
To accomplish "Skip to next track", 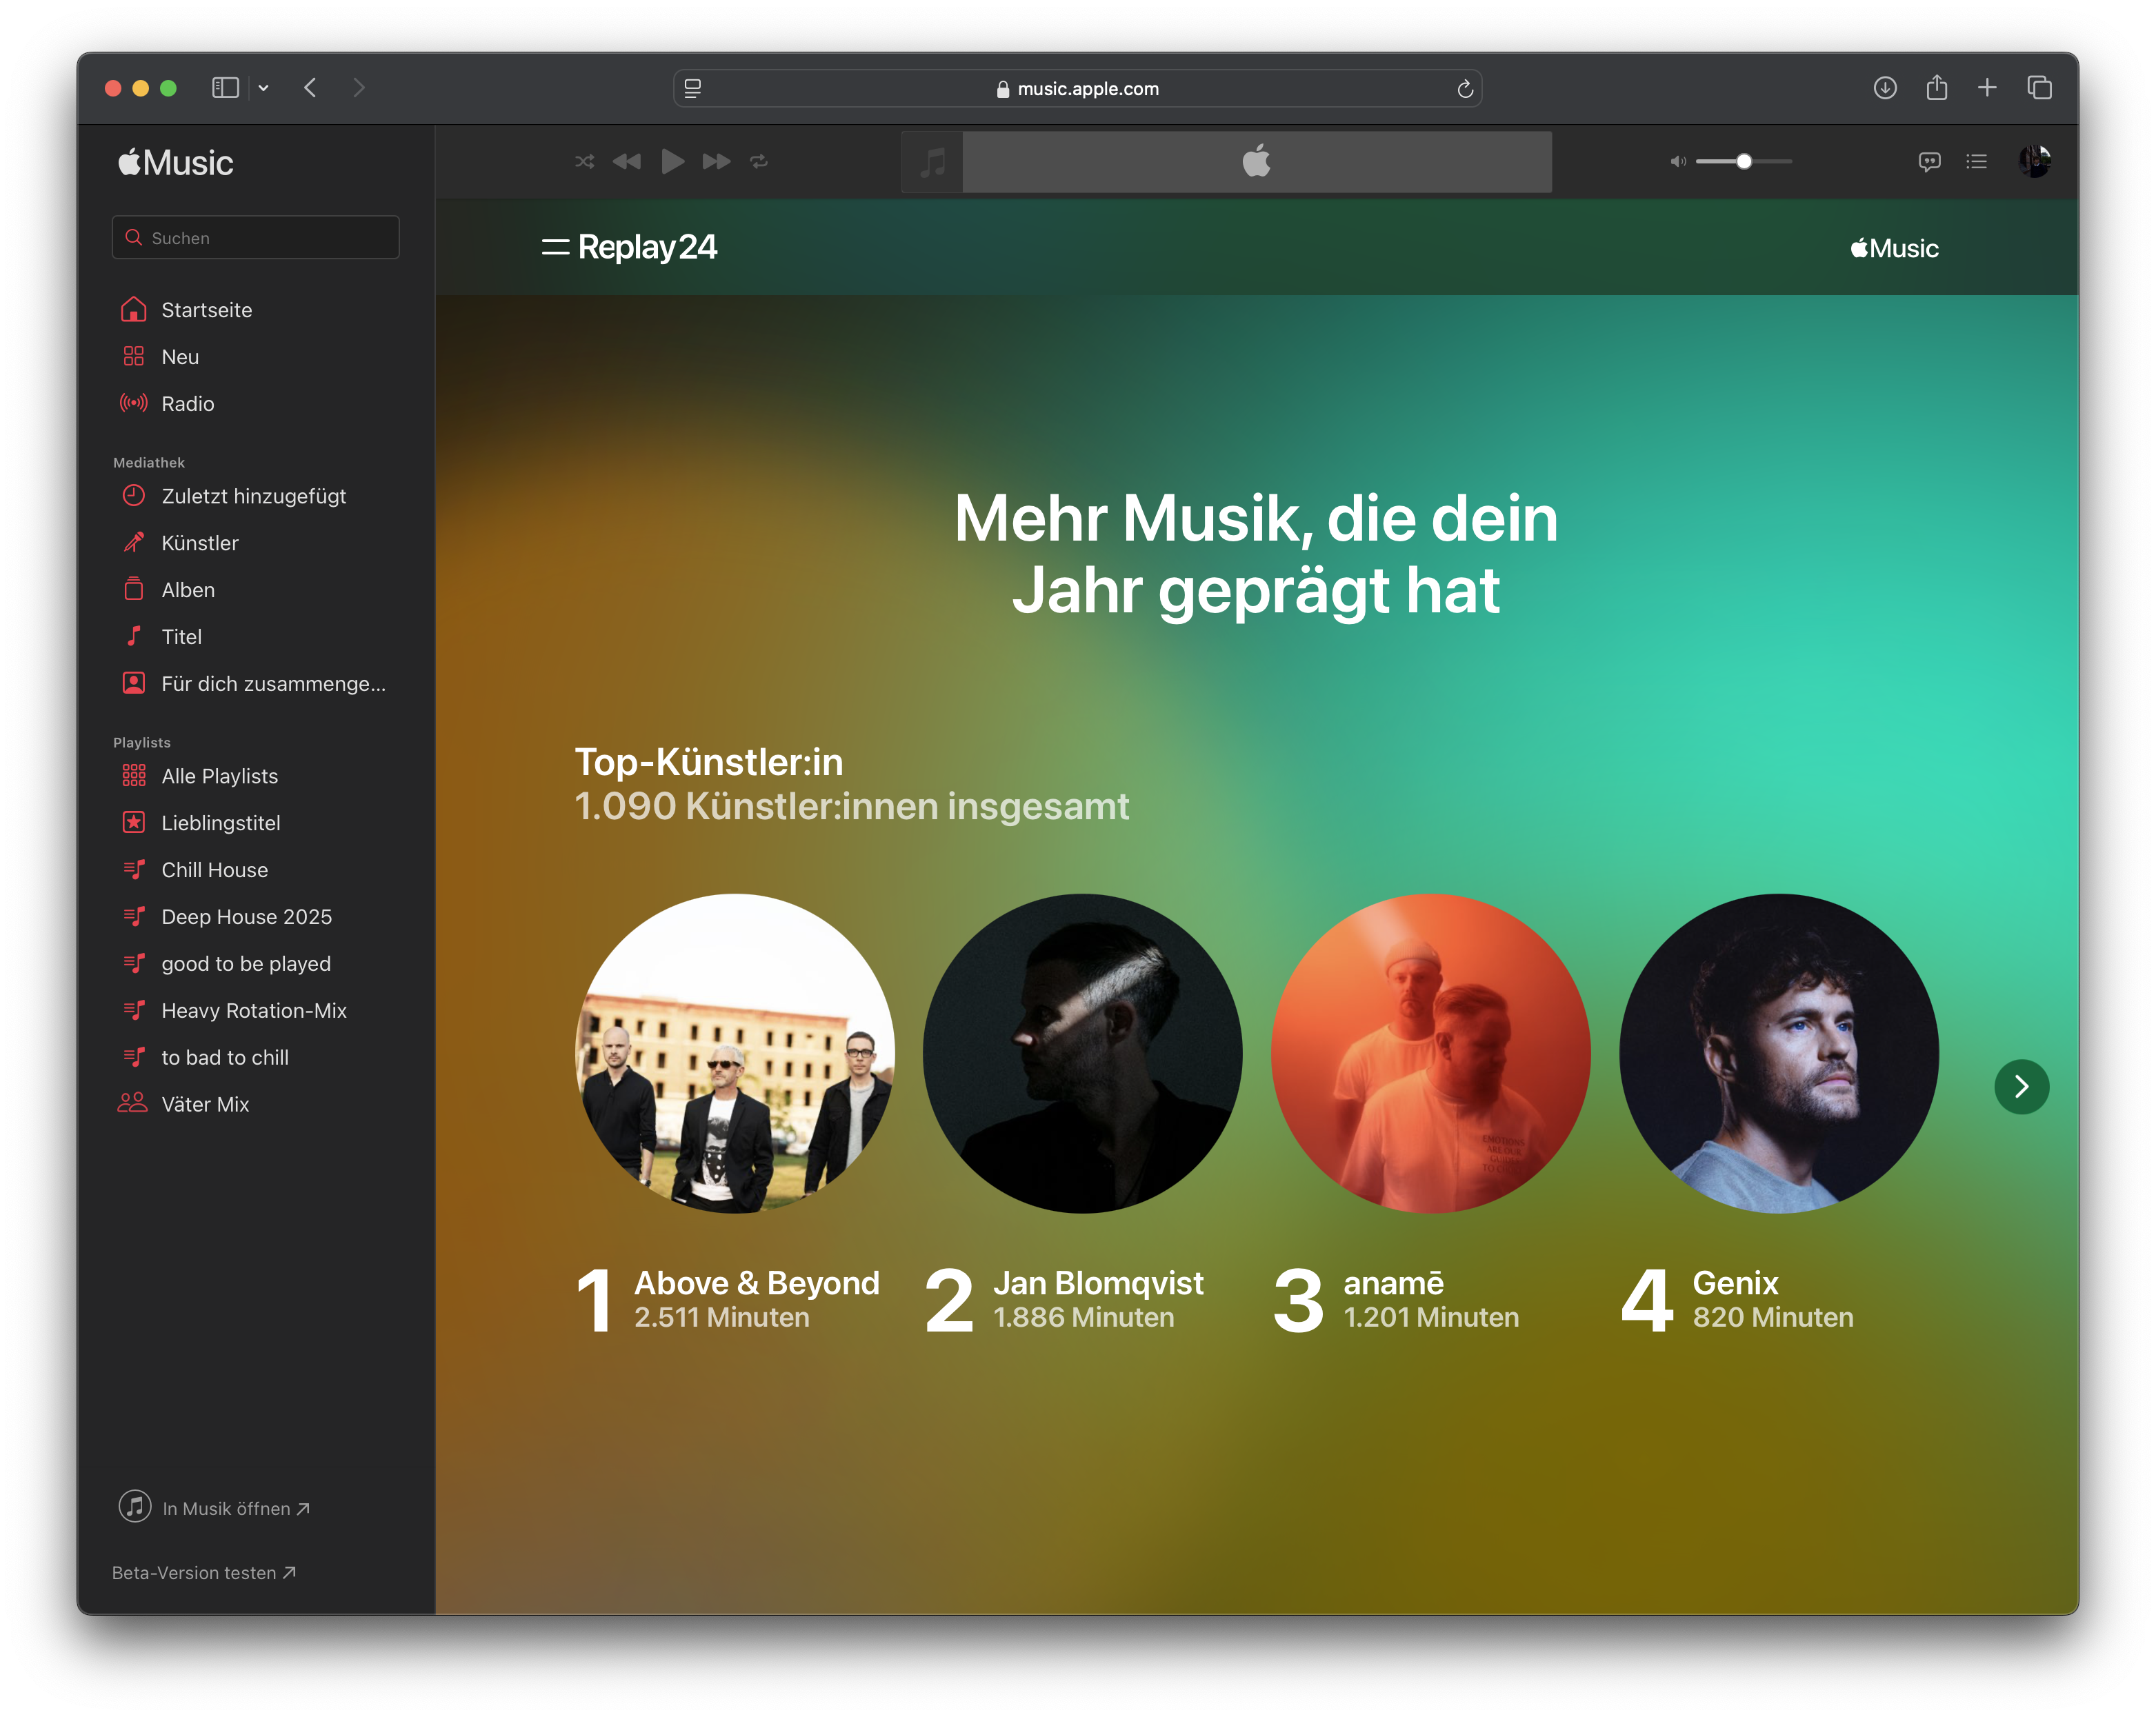I will tap(716, 161).
